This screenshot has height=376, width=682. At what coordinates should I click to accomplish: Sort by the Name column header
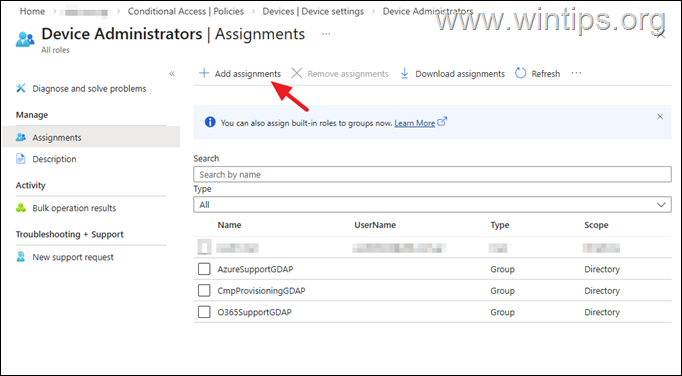click(229, 225)
